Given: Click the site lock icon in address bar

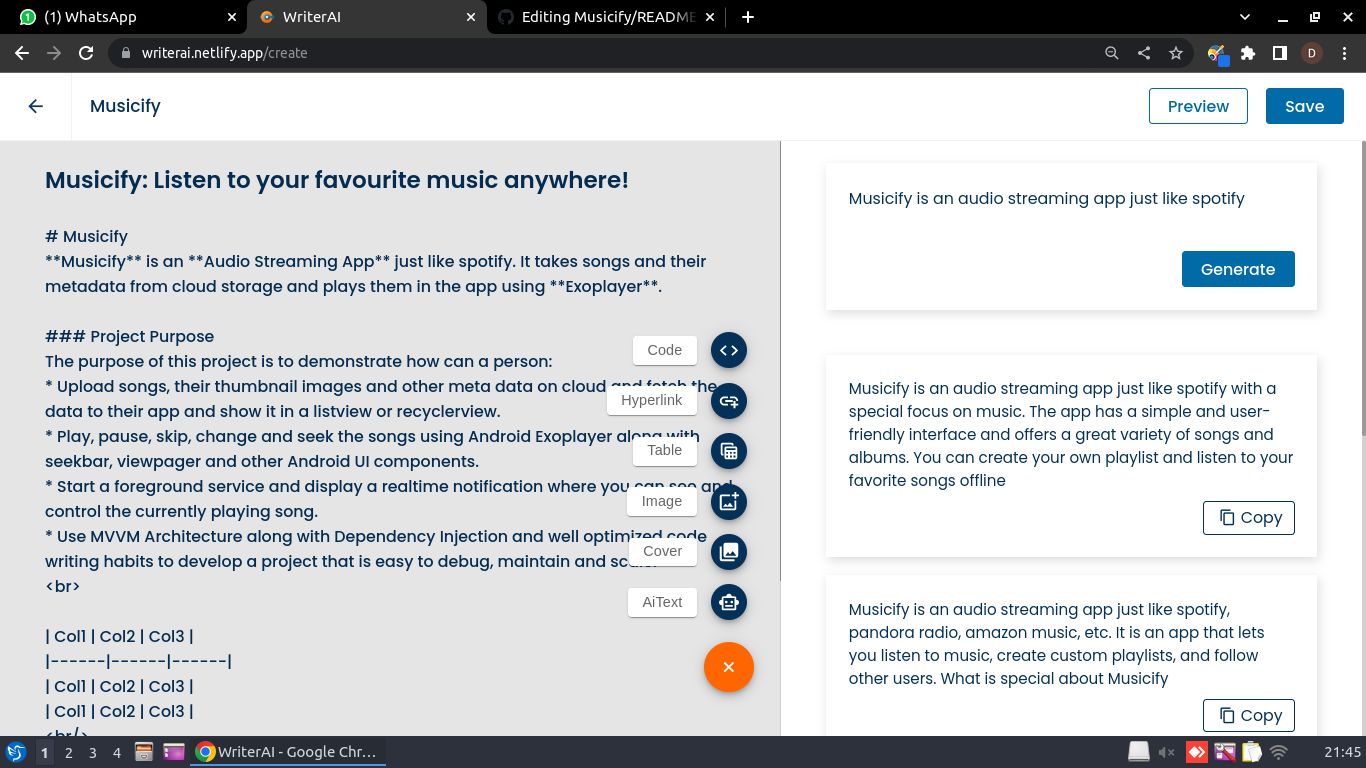Looking at the screenshot, I should coord(125,53).
